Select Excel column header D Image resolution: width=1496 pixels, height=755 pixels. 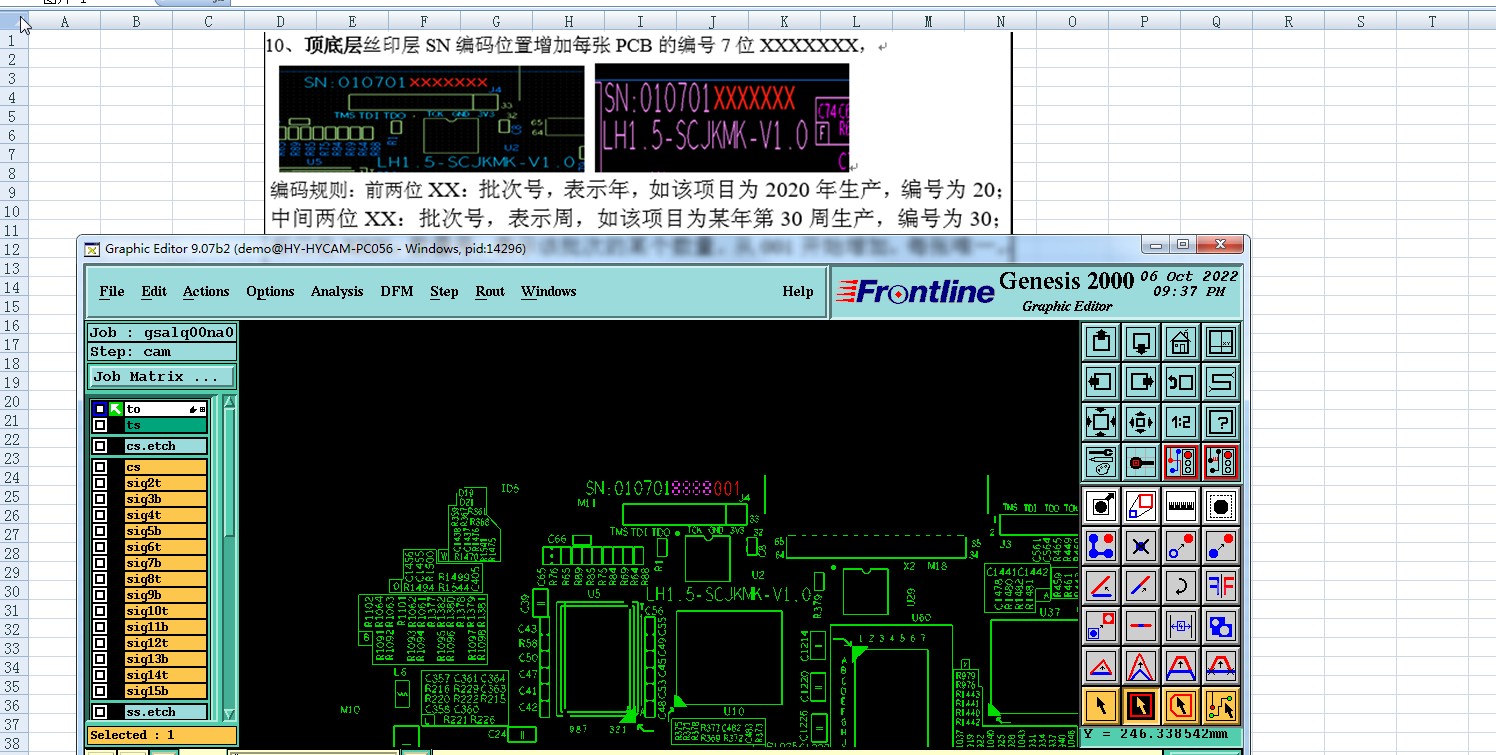(x=280, y=22)
